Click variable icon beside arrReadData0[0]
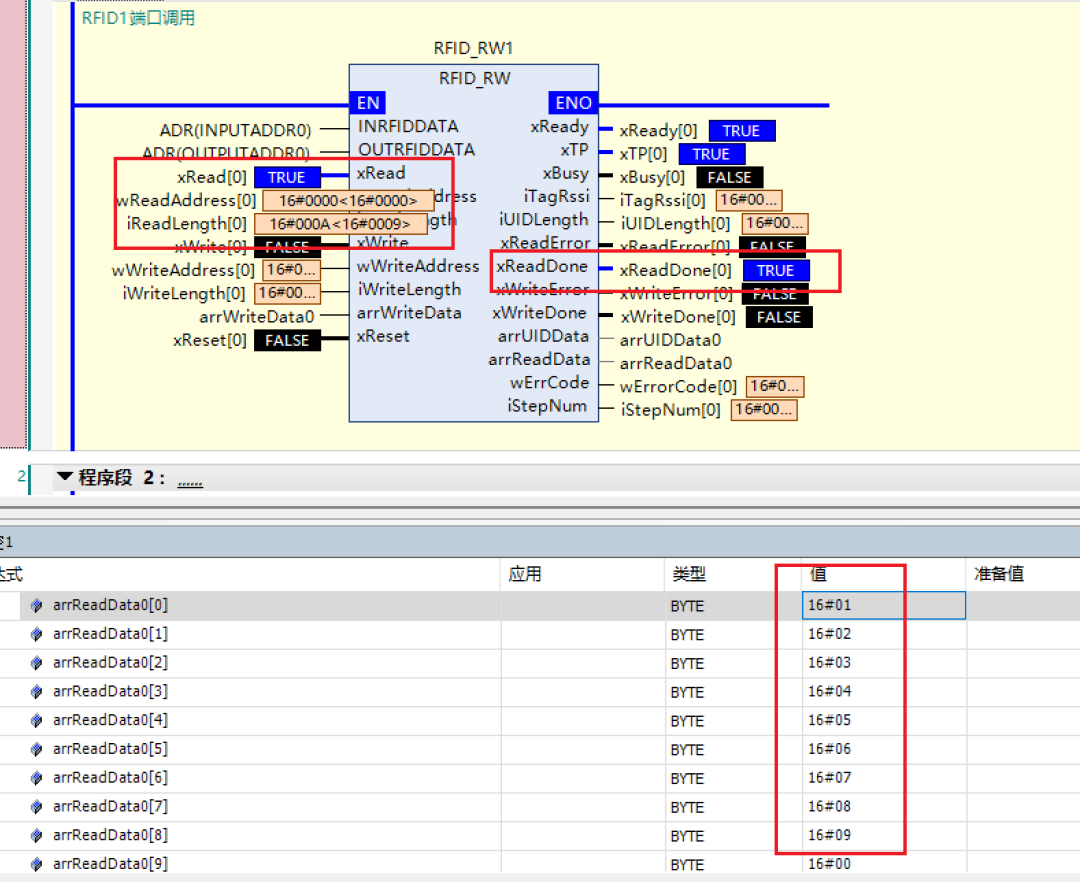The image size is (1080, 882). (x=37, y=606)
